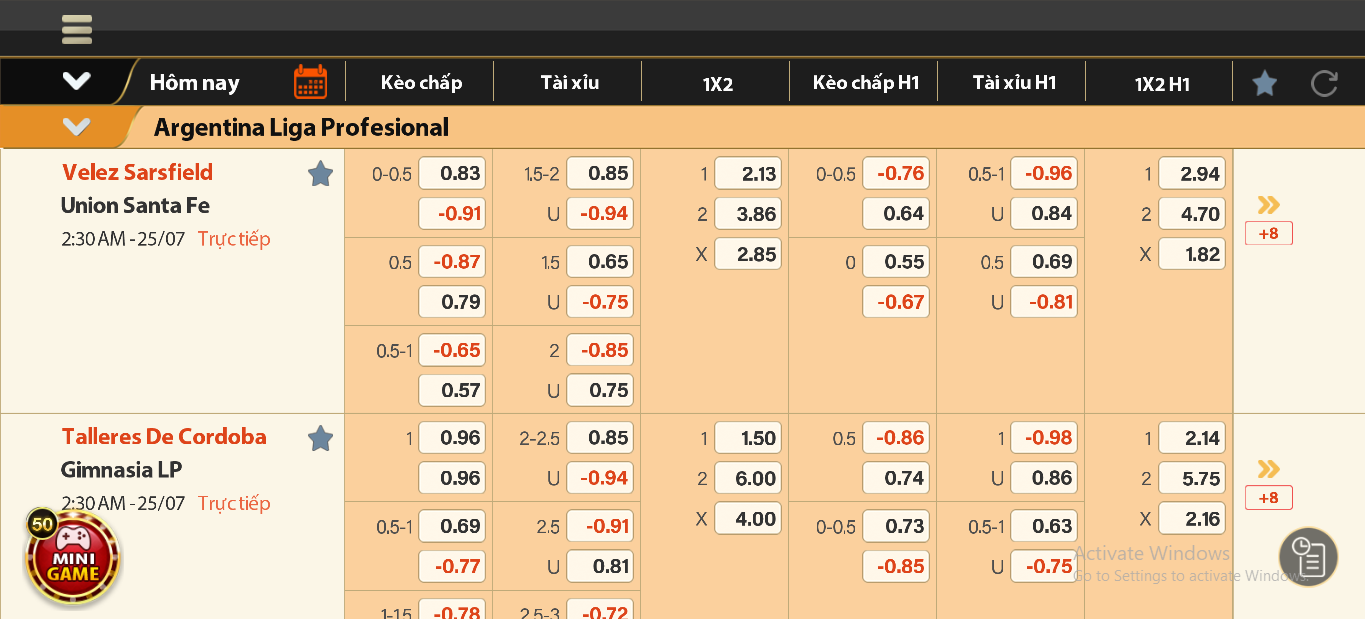The image size is (1365, 619).
Task: Favorite the Velez Sarsfield match star
Action: (x=320, y=174)
